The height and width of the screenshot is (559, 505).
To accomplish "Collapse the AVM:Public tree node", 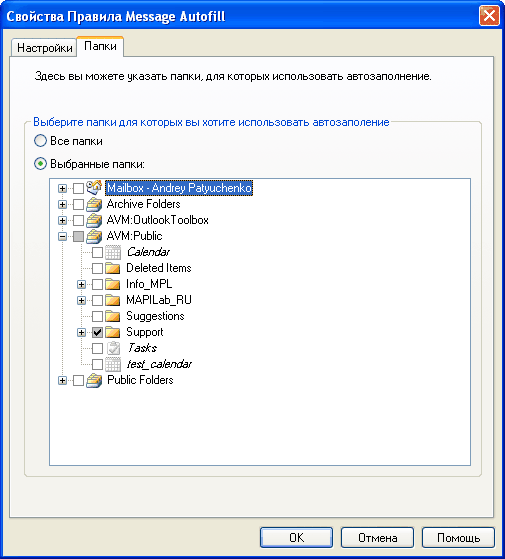I will click(x=62, y=236).
